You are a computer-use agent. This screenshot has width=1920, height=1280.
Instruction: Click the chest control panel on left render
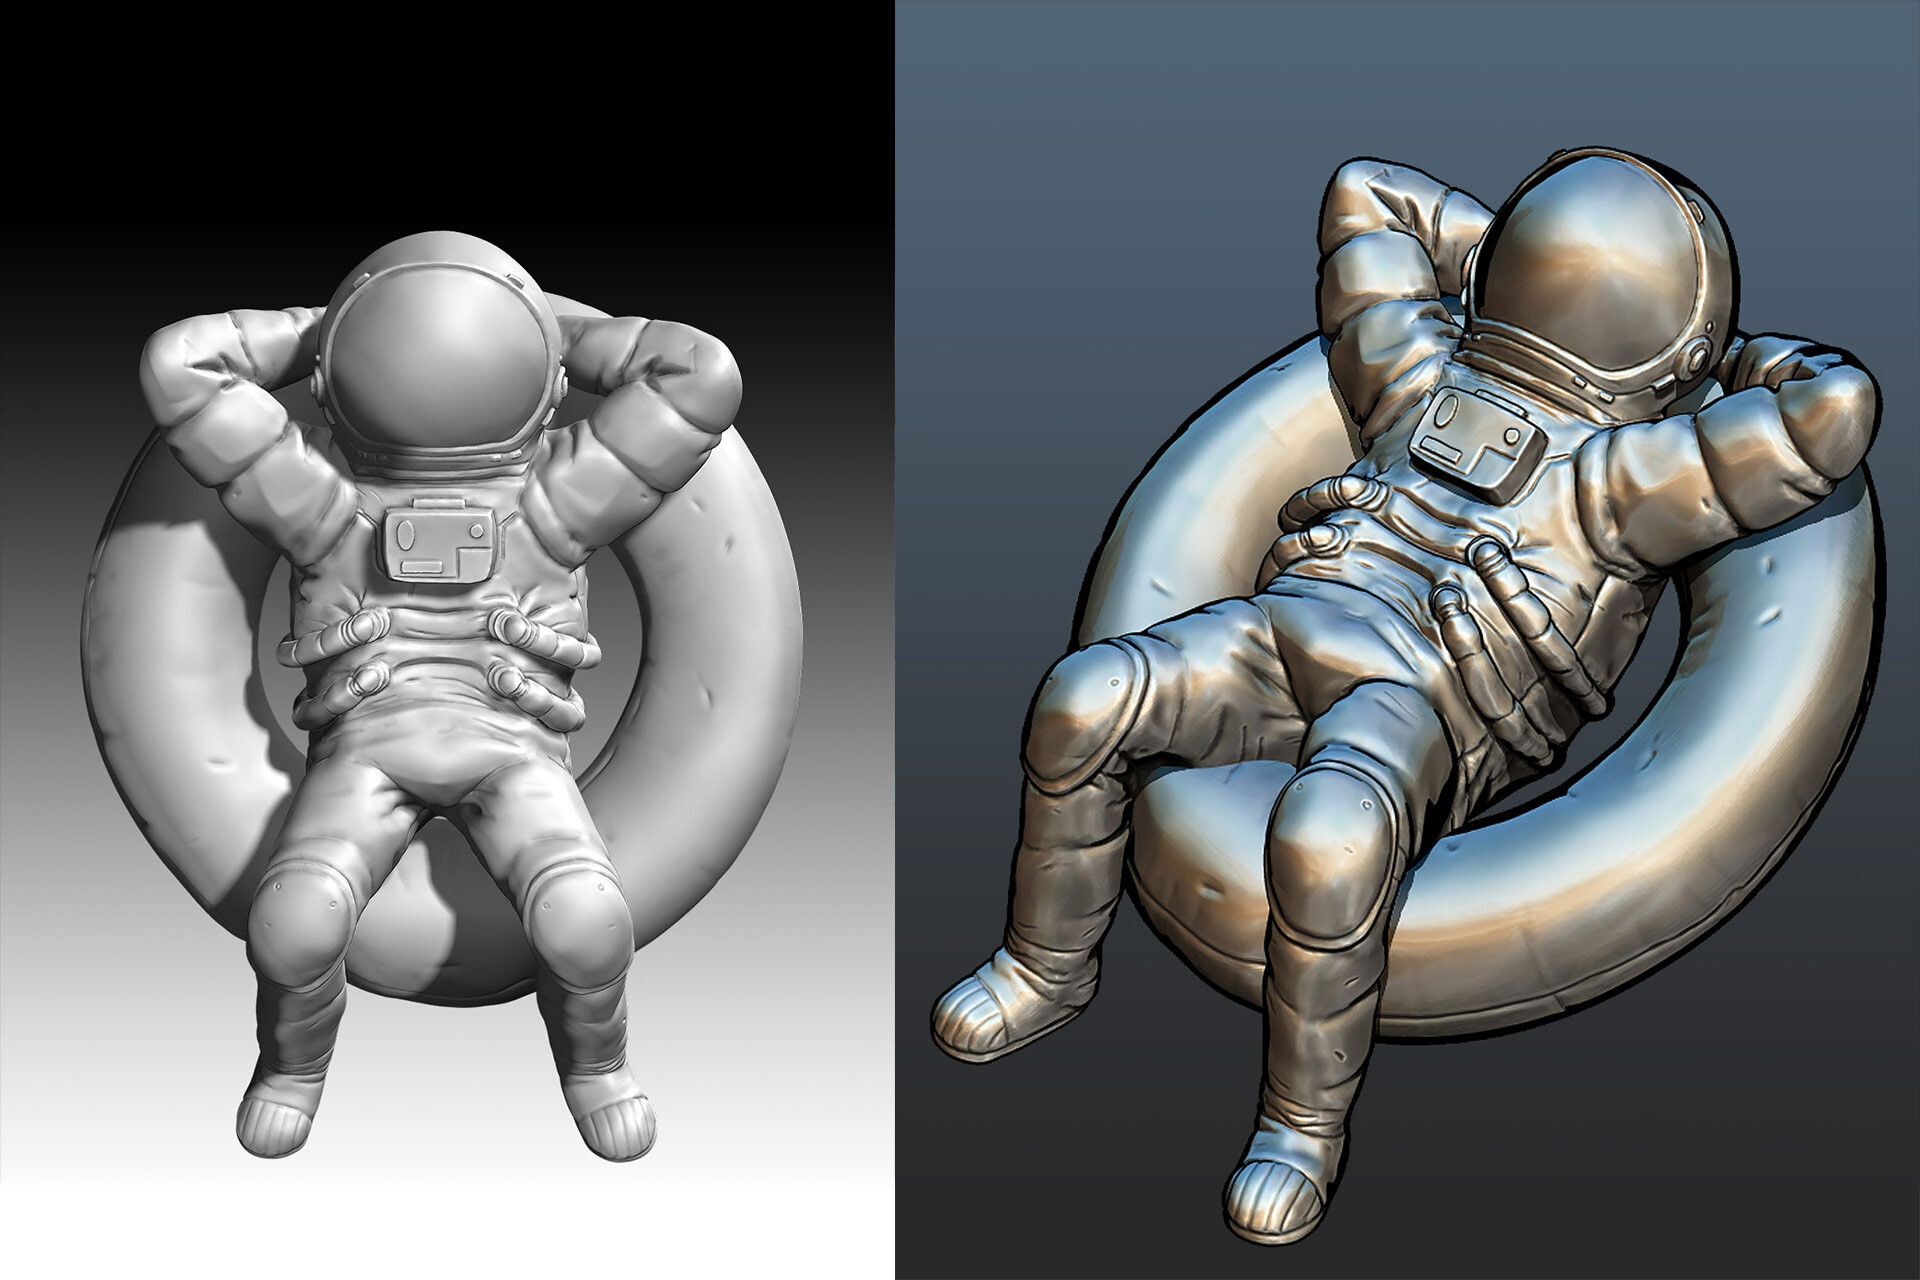[x=440, y=545]
